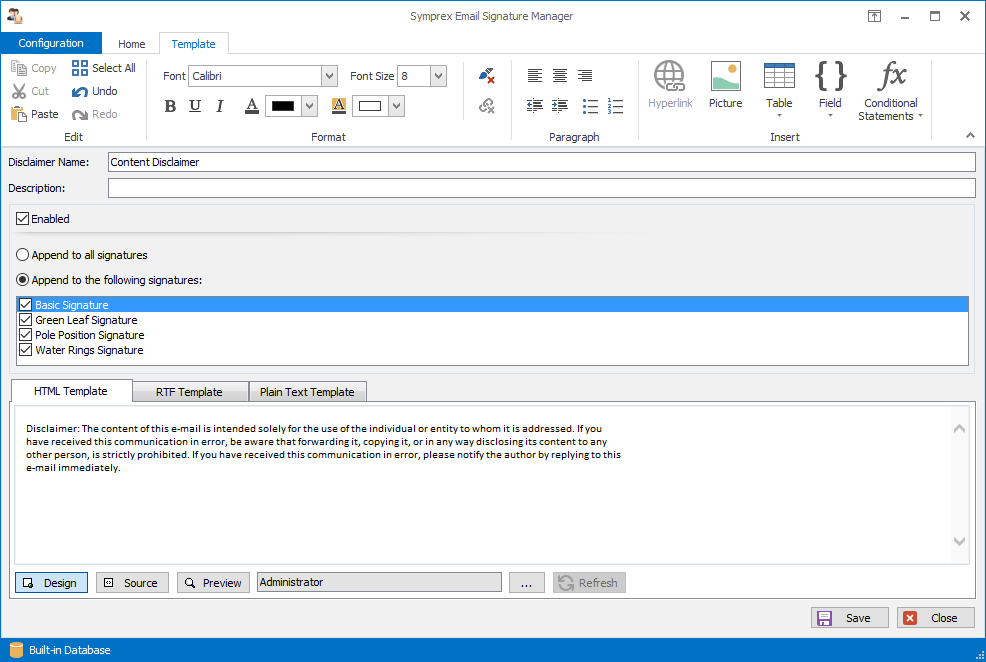Click the Redo arrow icon
Viewport: 986px width, 662px height.
[80, 114]
